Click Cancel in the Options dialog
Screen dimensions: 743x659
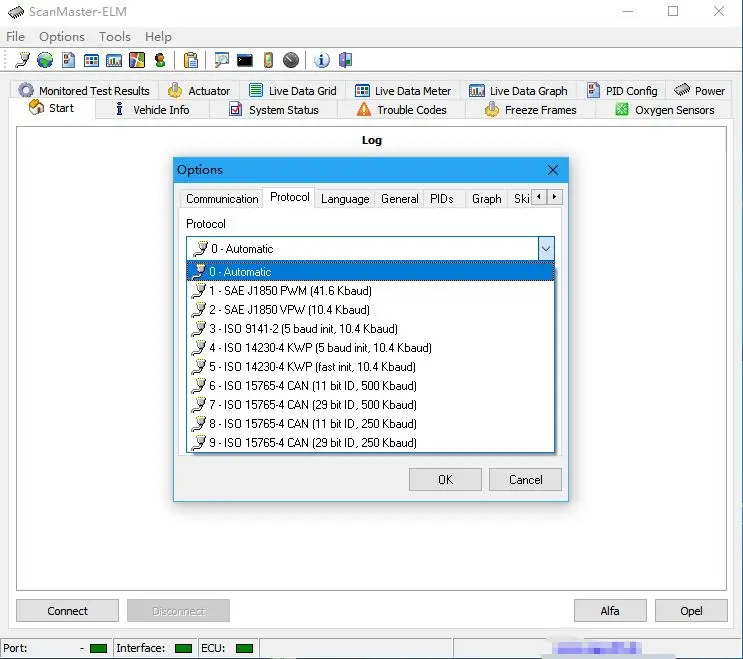tap(525, 479)
